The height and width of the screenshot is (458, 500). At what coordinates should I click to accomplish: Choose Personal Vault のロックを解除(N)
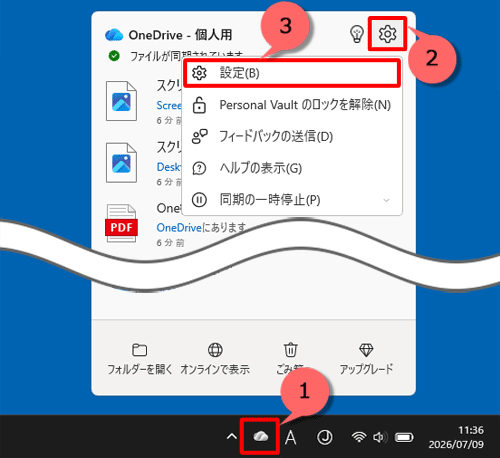tap(292, 105)
